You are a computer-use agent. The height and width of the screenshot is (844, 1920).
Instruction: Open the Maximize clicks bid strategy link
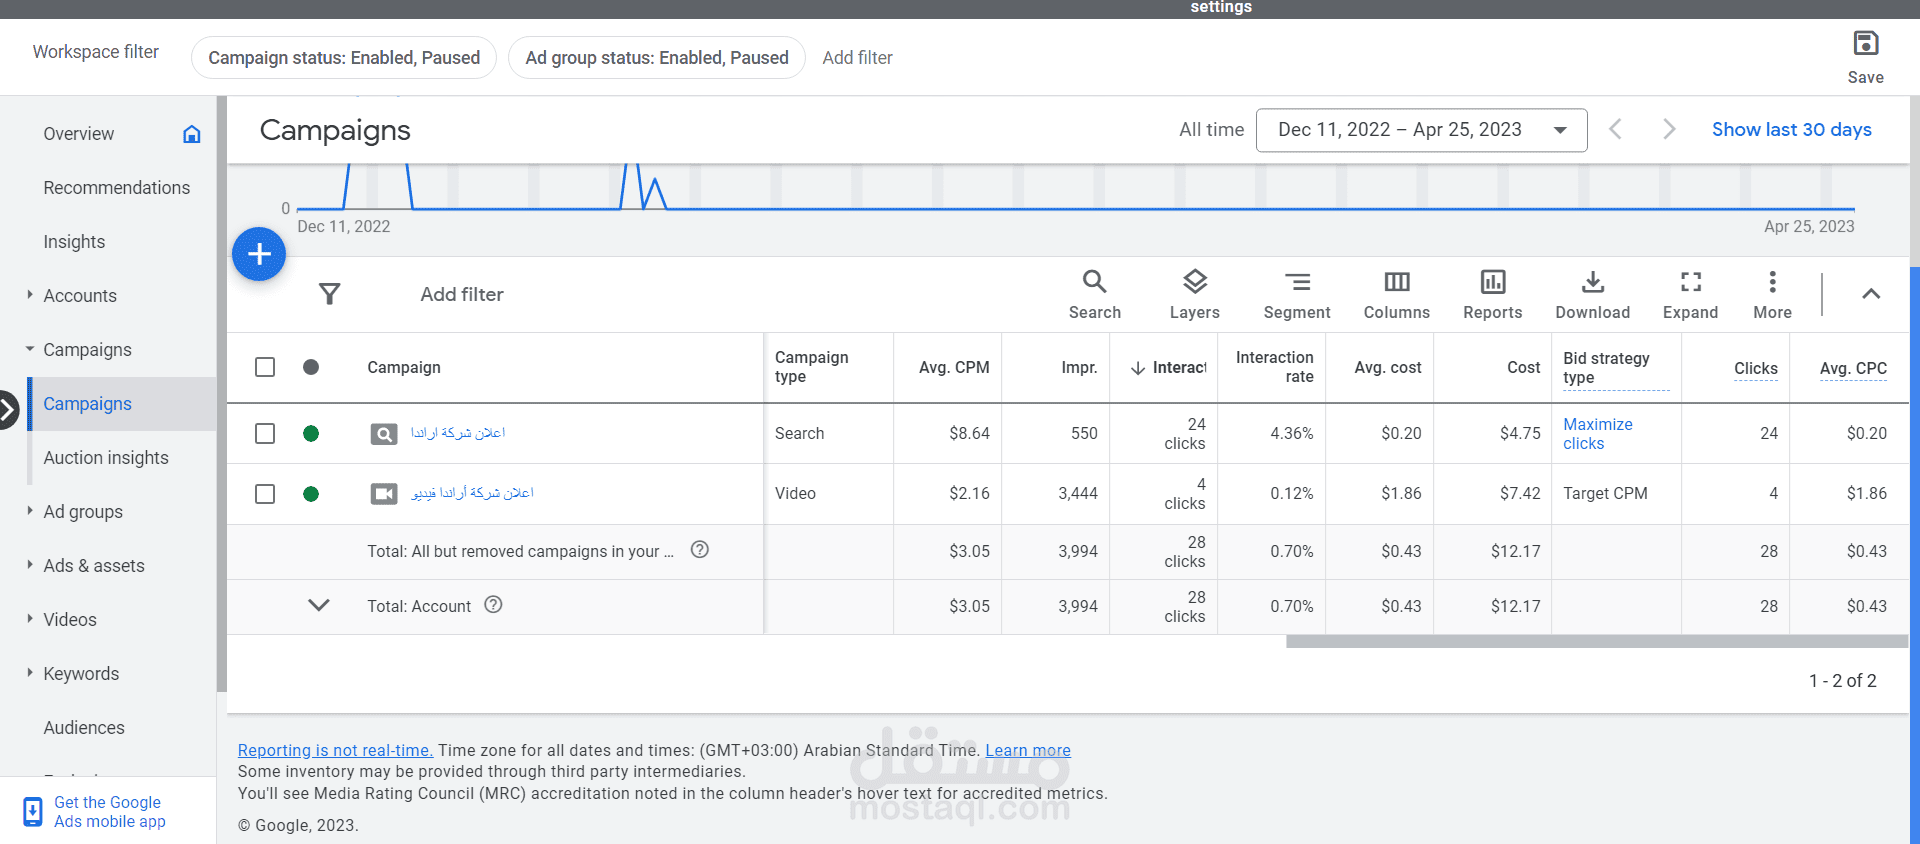(x=1598, y=434)
